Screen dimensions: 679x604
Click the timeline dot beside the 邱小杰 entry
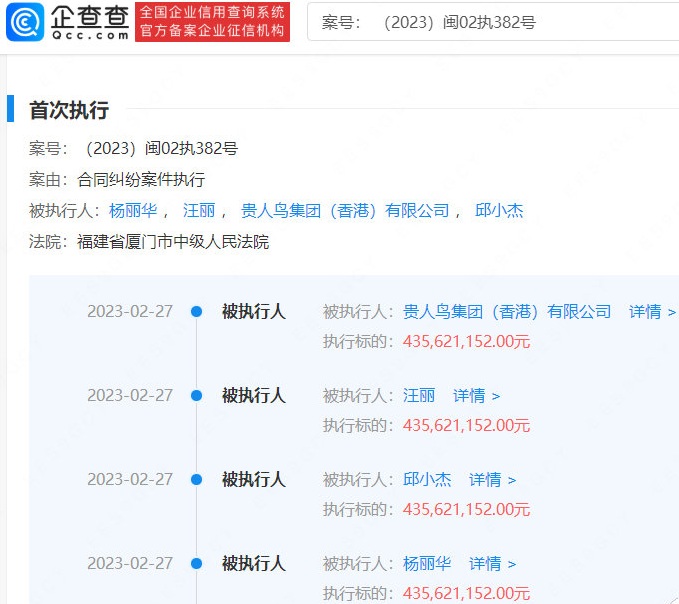tap(197, 480)
